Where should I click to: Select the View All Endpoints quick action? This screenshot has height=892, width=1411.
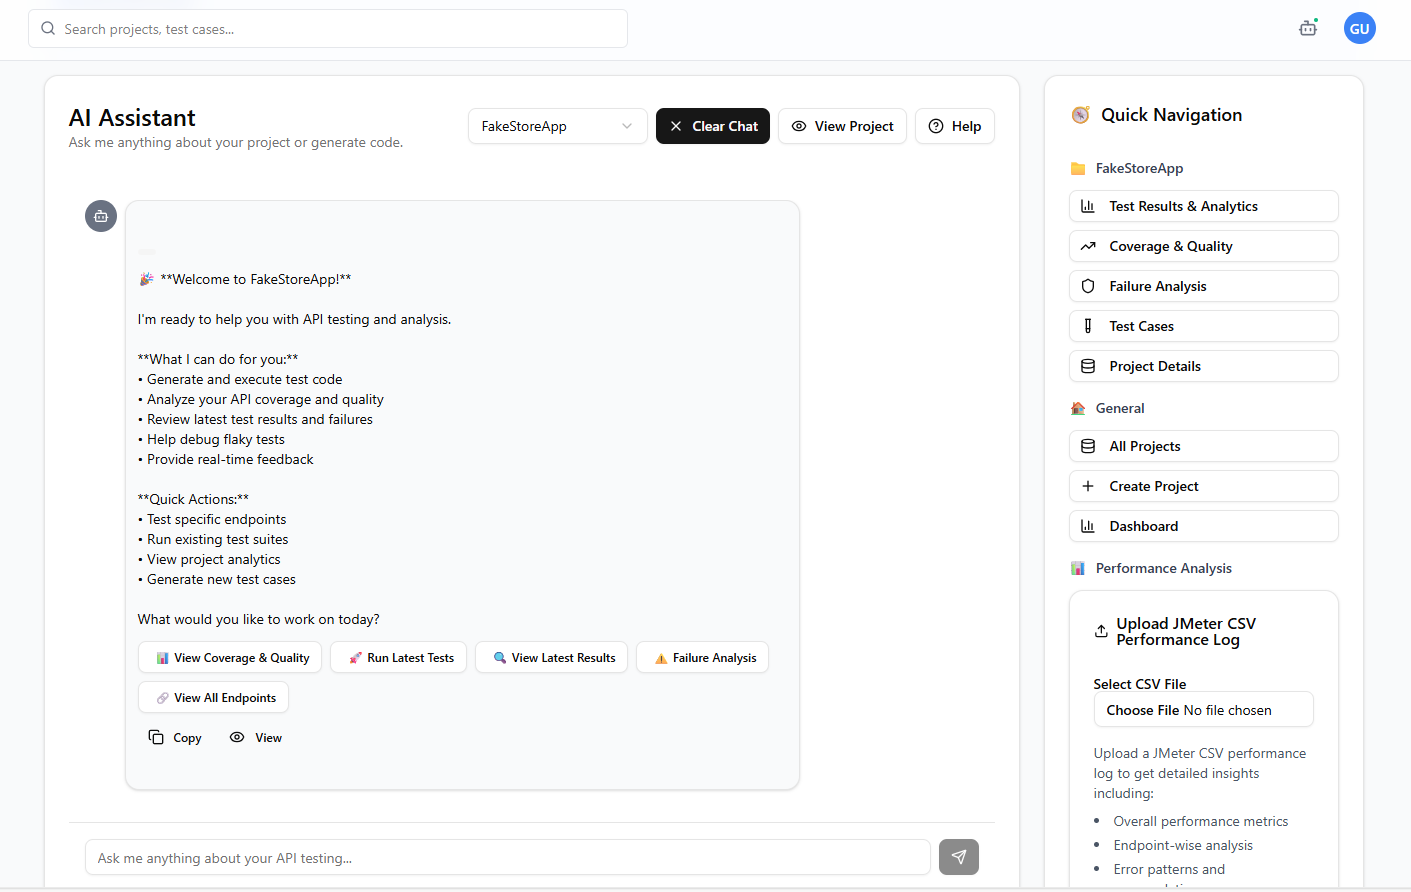point(213,697)
